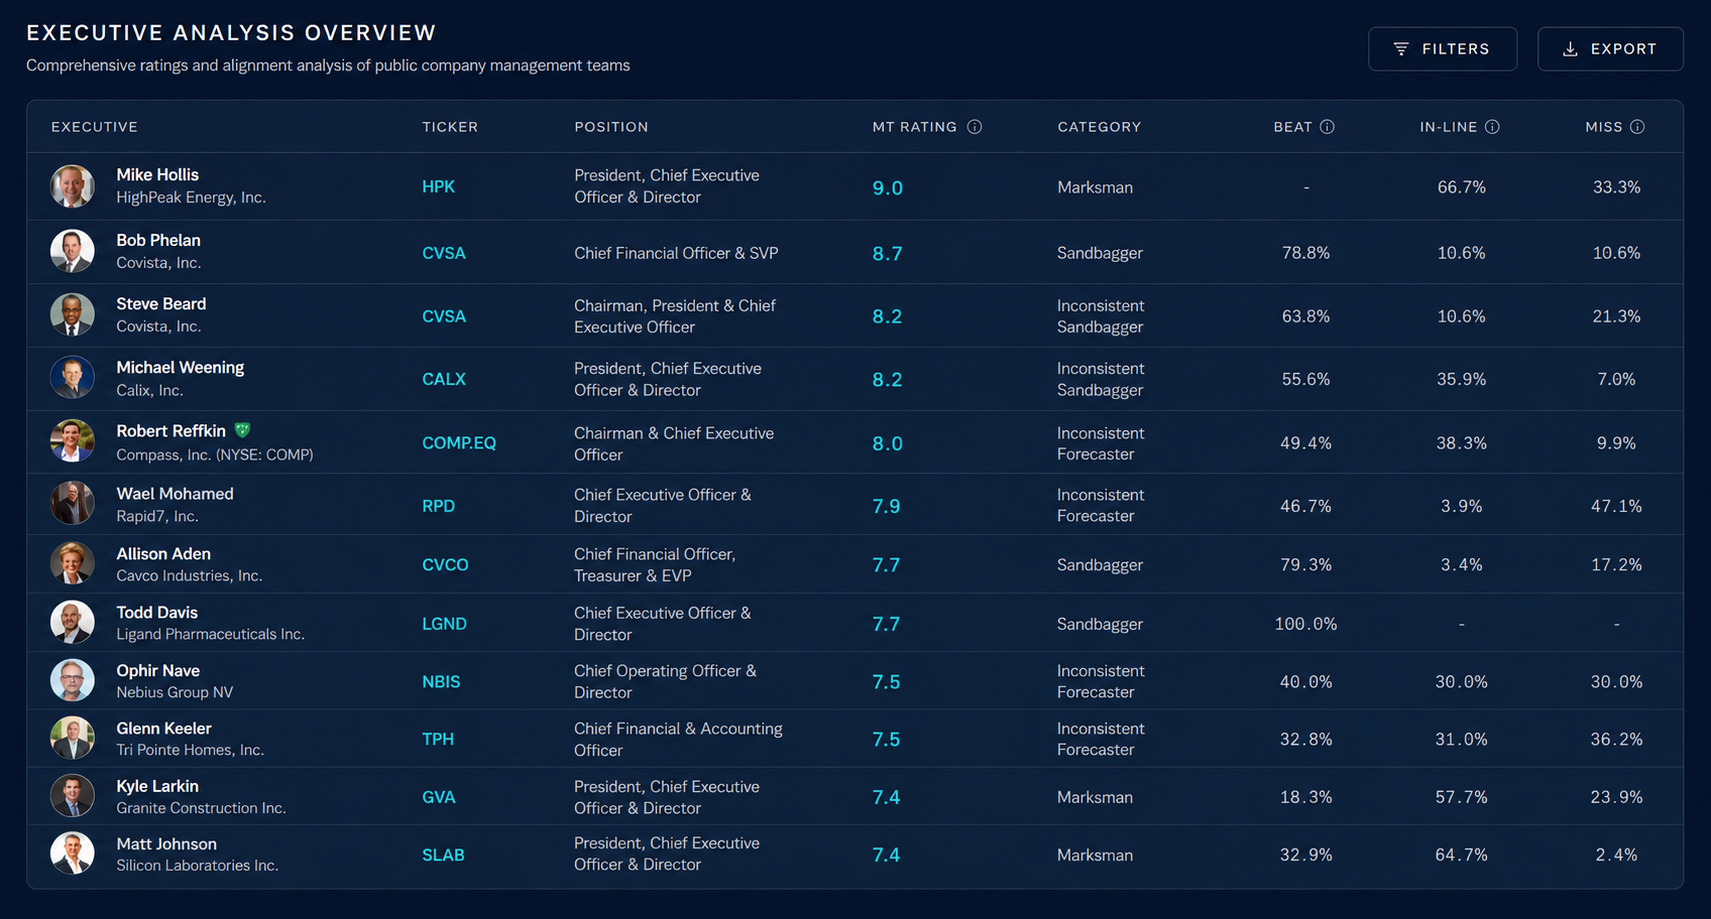Select the name Allison Aden

pos(163,554)
